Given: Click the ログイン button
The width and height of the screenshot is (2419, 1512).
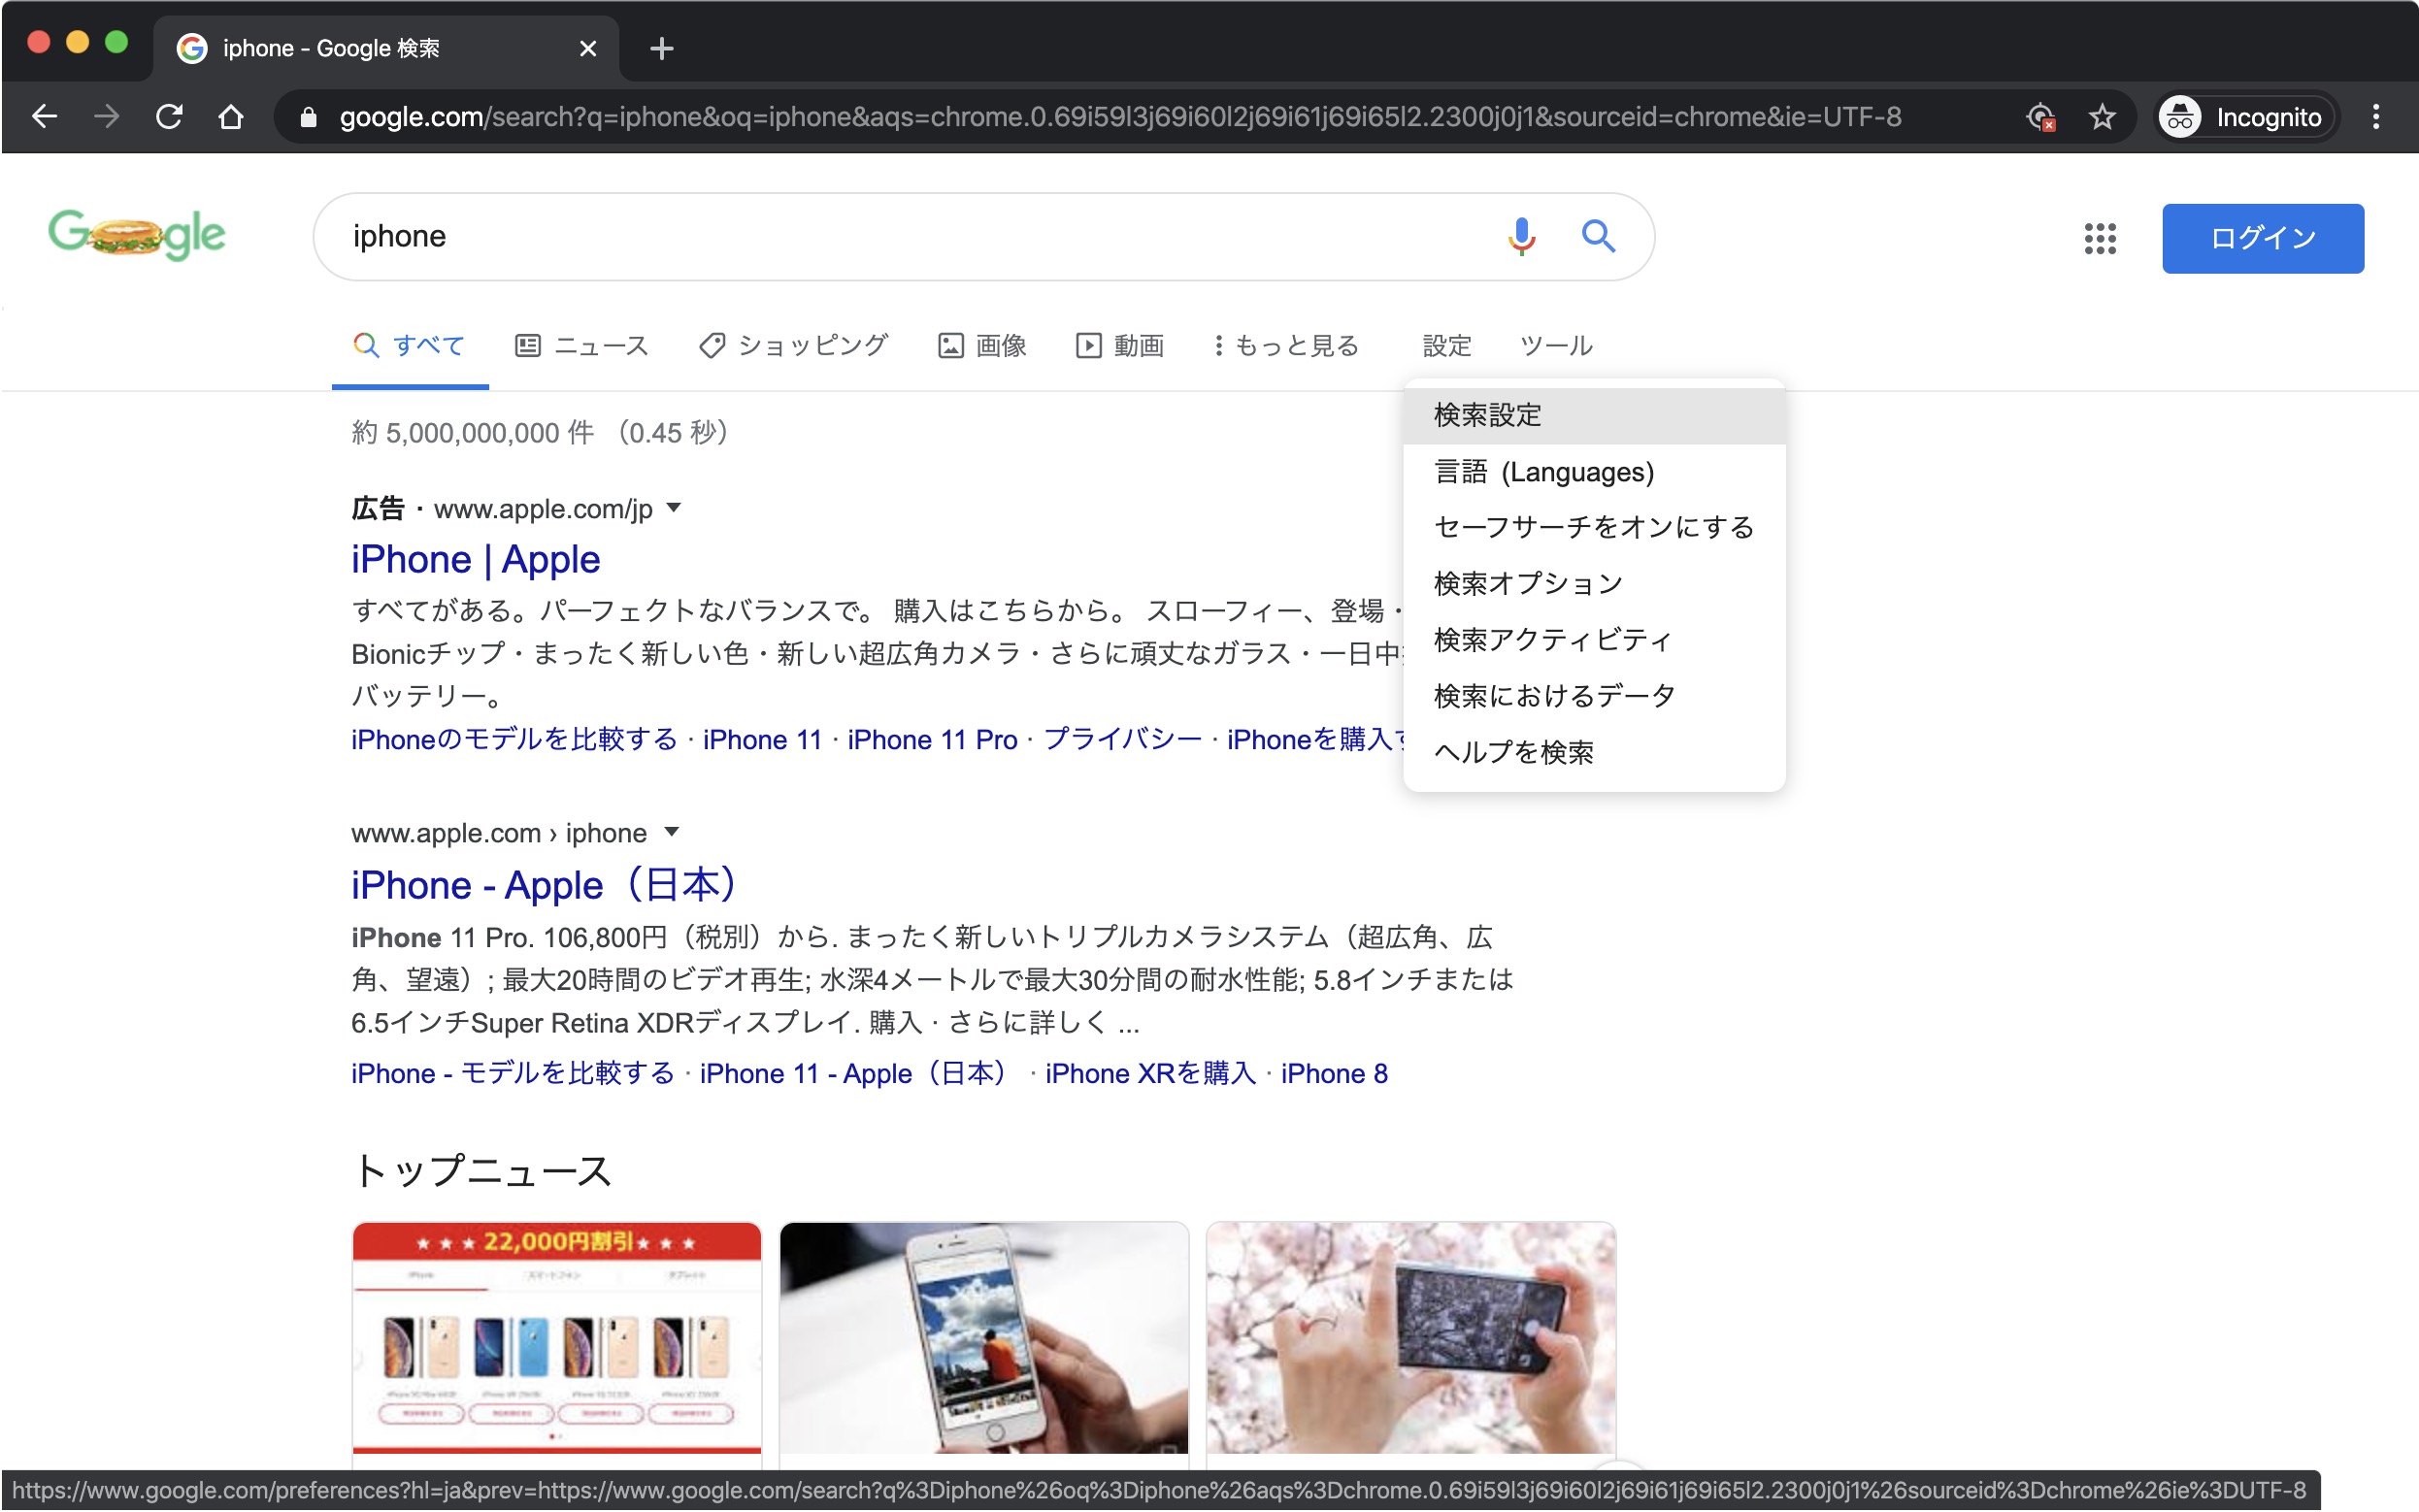Looking at the screenshot, I should pyautogui.click(x=2264, y=239).
